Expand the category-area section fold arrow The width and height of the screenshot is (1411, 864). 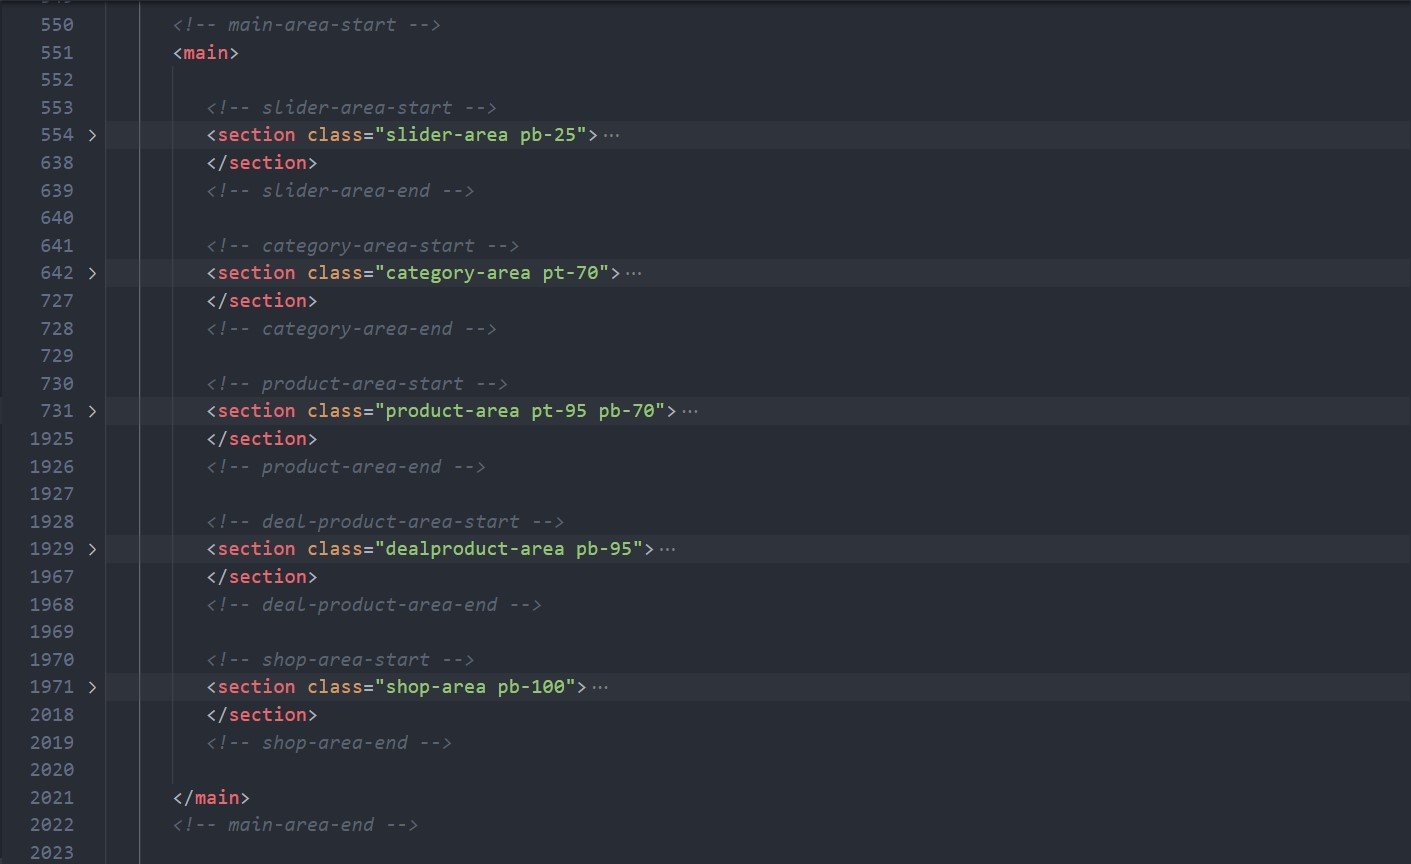point(92,273)
